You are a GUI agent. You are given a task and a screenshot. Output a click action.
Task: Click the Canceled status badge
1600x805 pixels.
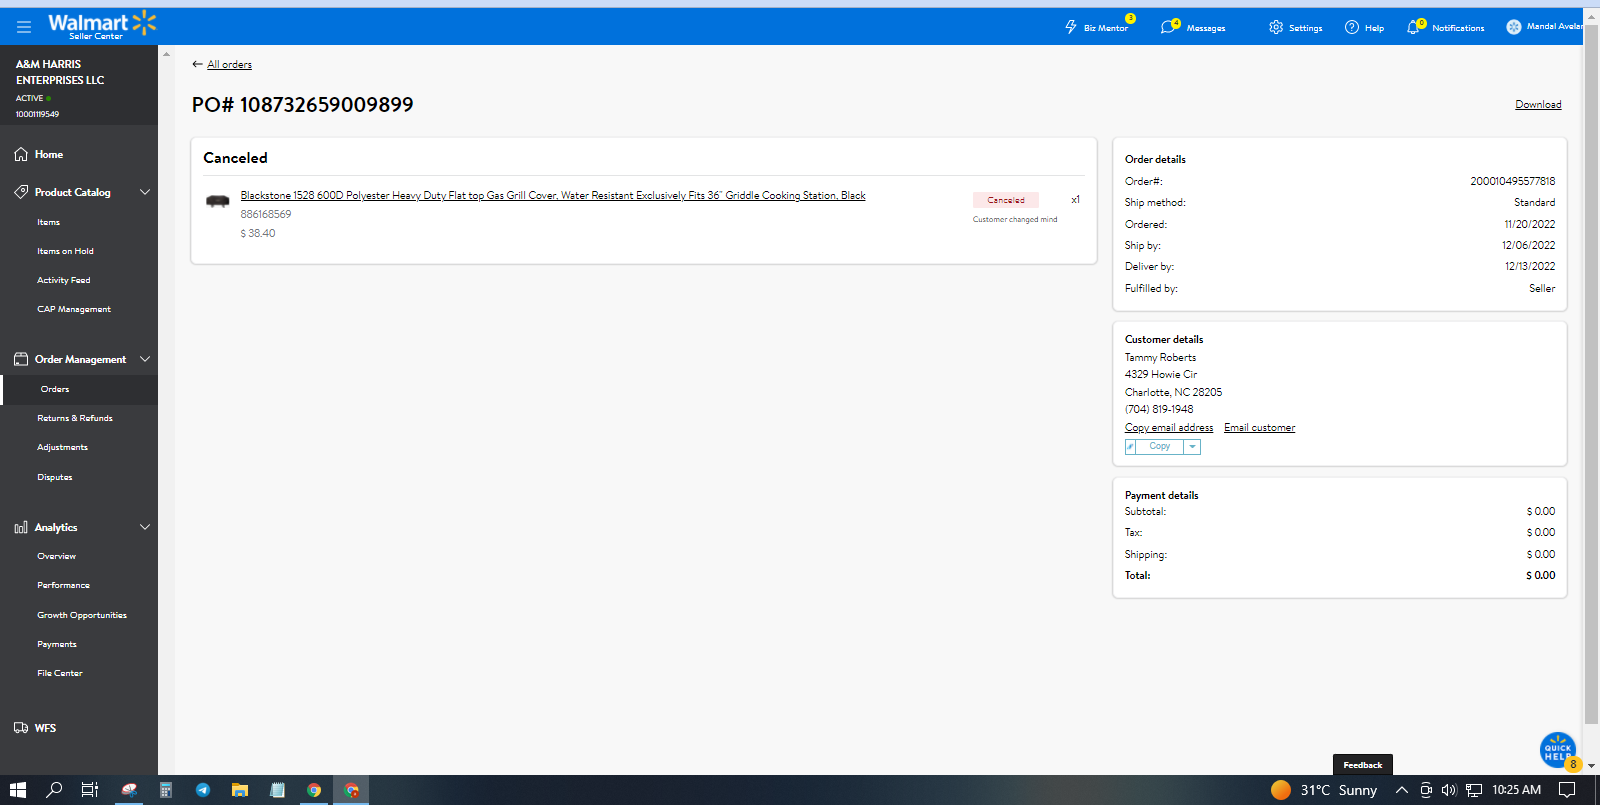(1006, 200)
